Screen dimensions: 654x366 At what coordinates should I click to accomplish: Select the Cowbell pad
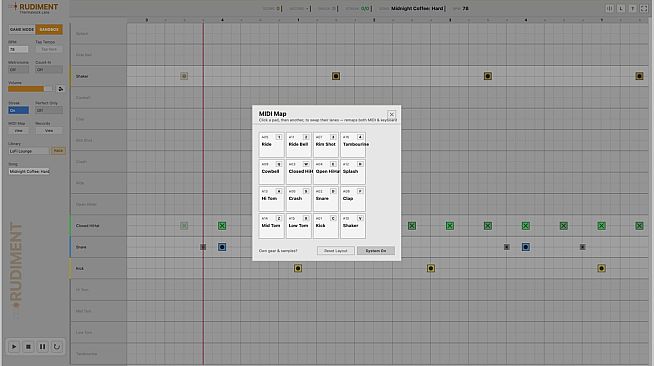coord(271,172)
